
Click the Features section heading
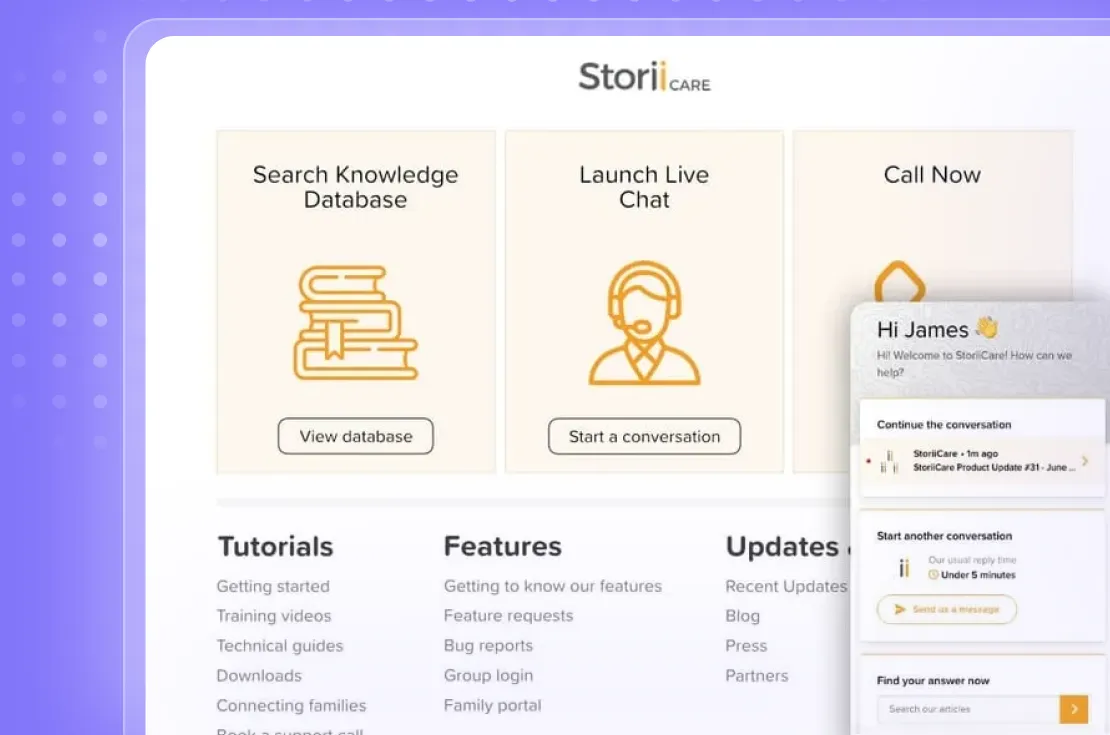[x=503, y=547]
